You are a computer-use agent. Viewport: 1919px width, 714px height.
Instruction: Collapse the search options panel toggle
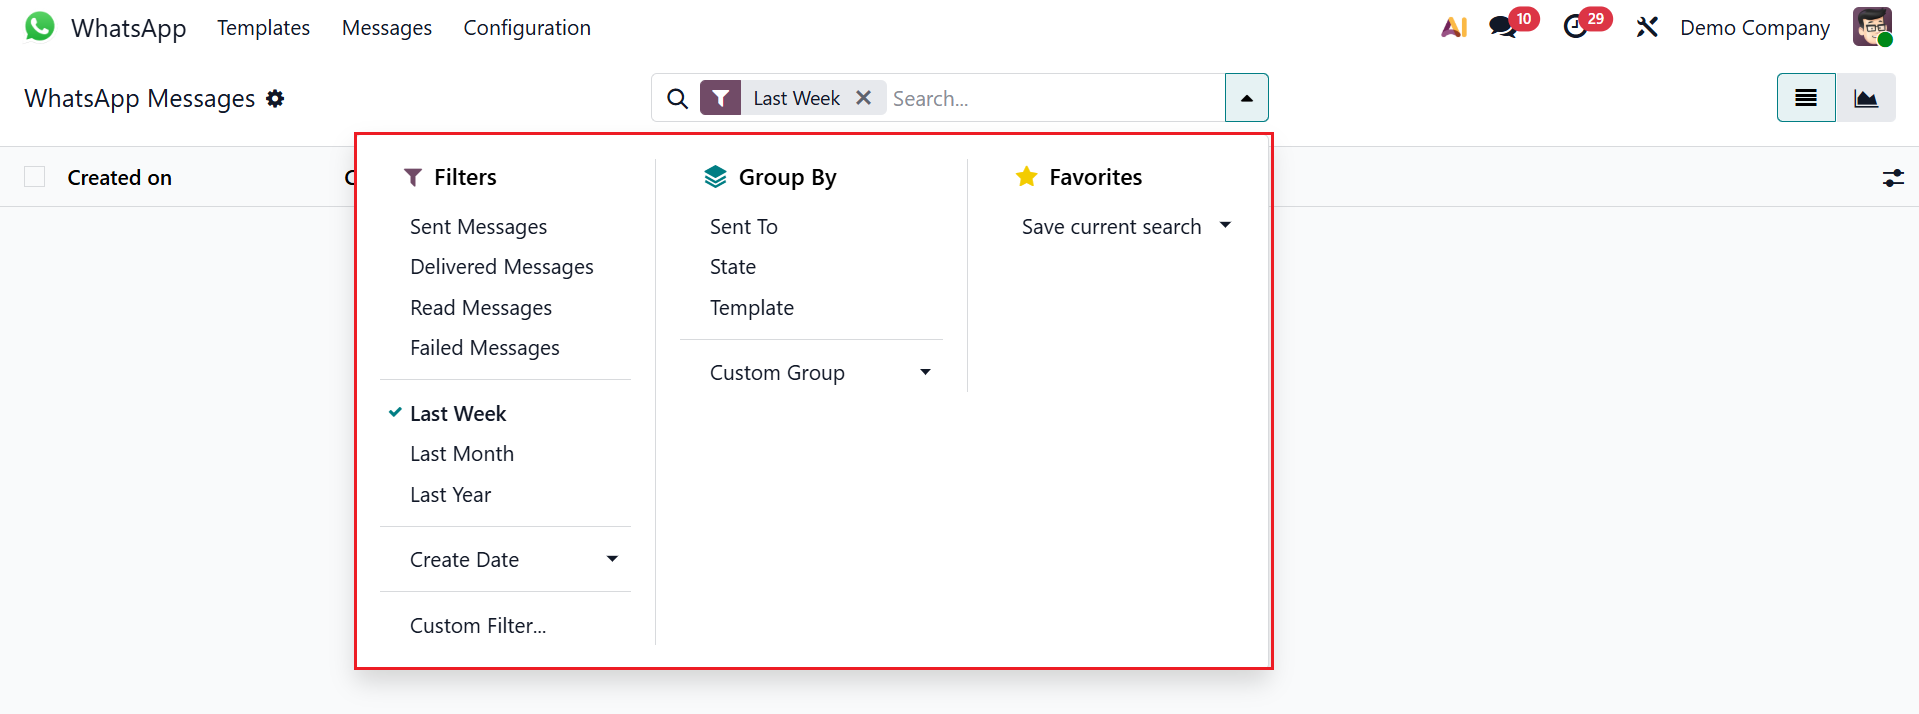click(1246, 98)
